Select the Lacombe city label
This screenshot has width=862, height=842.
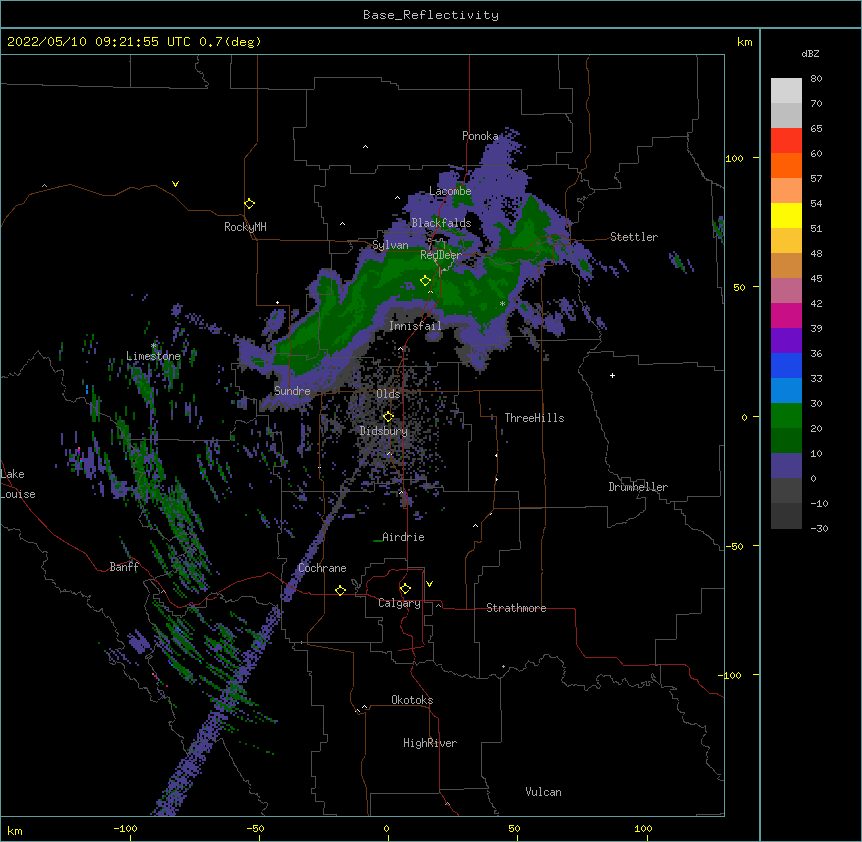[x=450, y=191]
